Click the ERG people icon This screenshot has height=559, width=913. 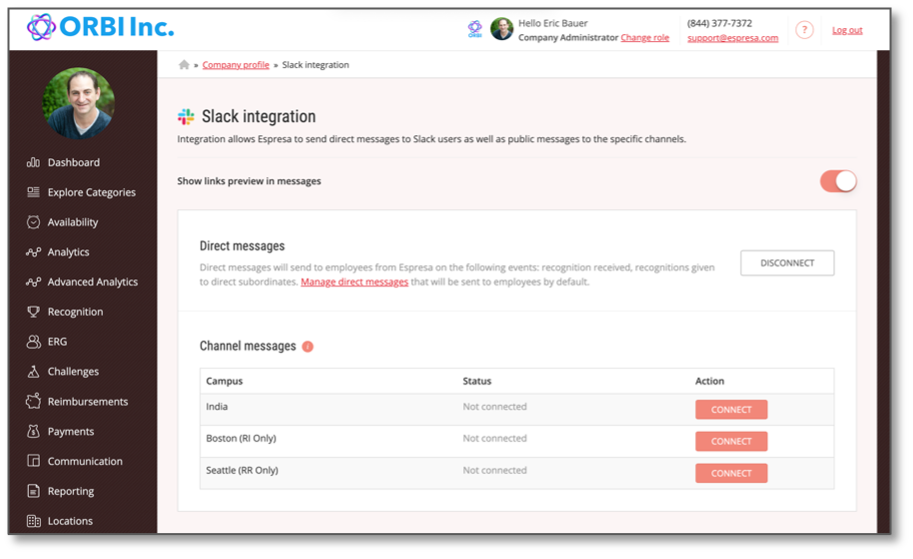[33, 342]
